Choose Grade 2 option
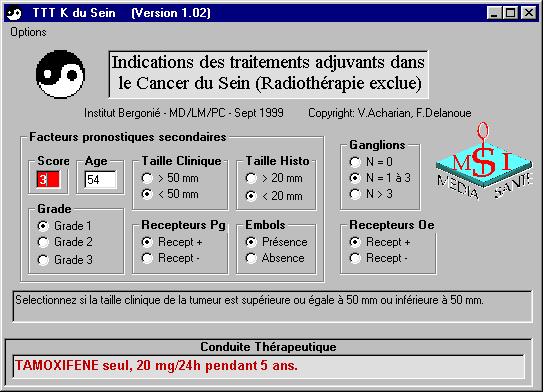The width and height of the screenshot is (543, 392). [x=65, y=242]
